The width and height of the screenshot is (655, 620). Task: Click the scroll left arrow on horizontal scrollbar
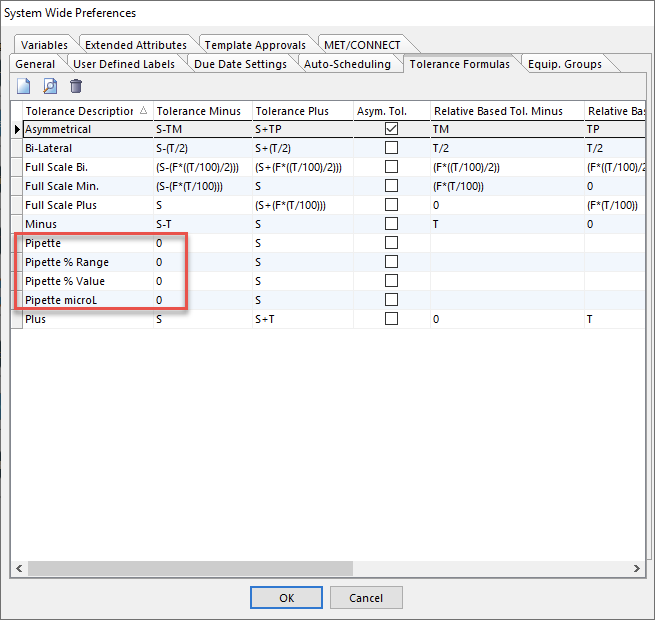pyautogui.click(x=18, y=568)
